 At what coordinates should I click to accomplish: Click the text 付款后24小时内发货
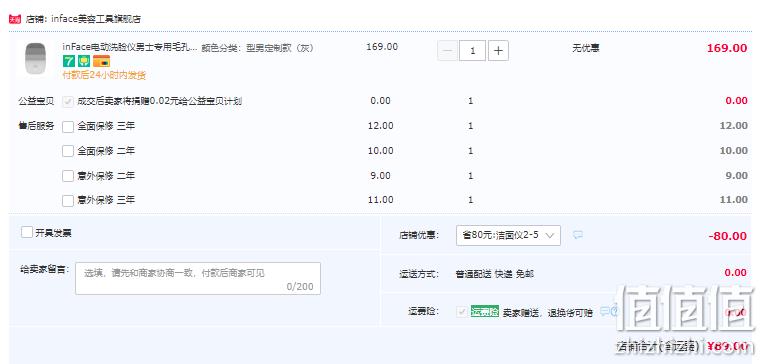pyautogui.click(x=104, y=75)
